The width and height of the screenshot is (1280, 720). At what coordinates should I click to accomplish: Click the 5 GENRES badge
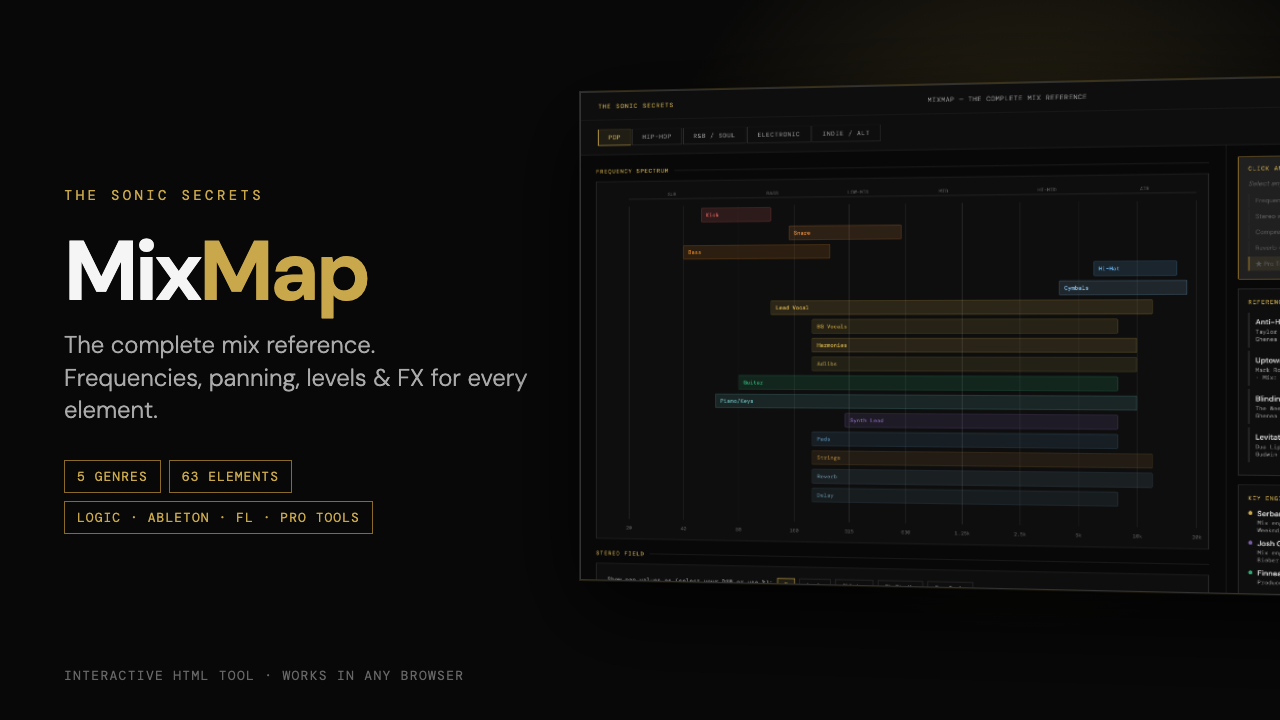tap(112, 477)
